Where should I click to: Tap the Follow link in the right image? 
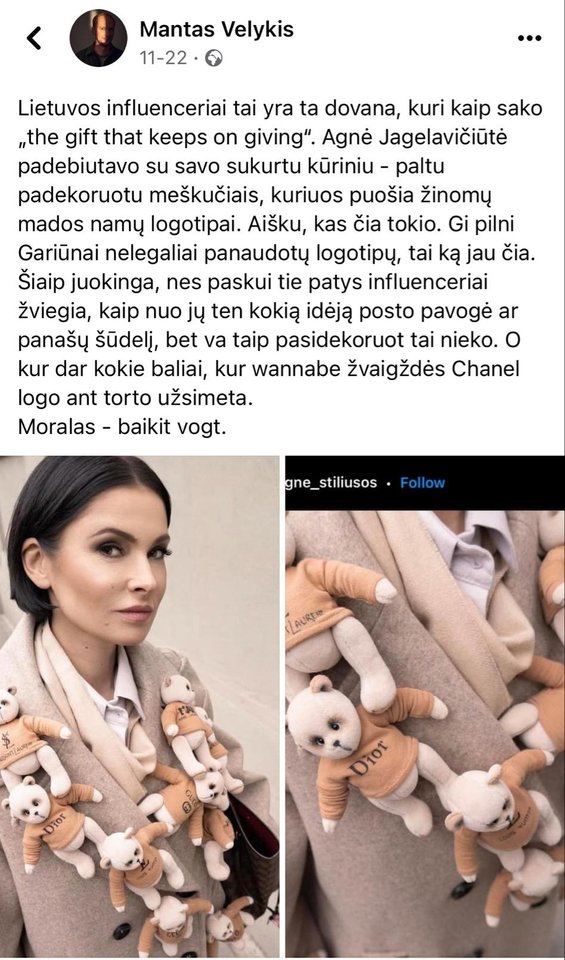pos(422,482)
